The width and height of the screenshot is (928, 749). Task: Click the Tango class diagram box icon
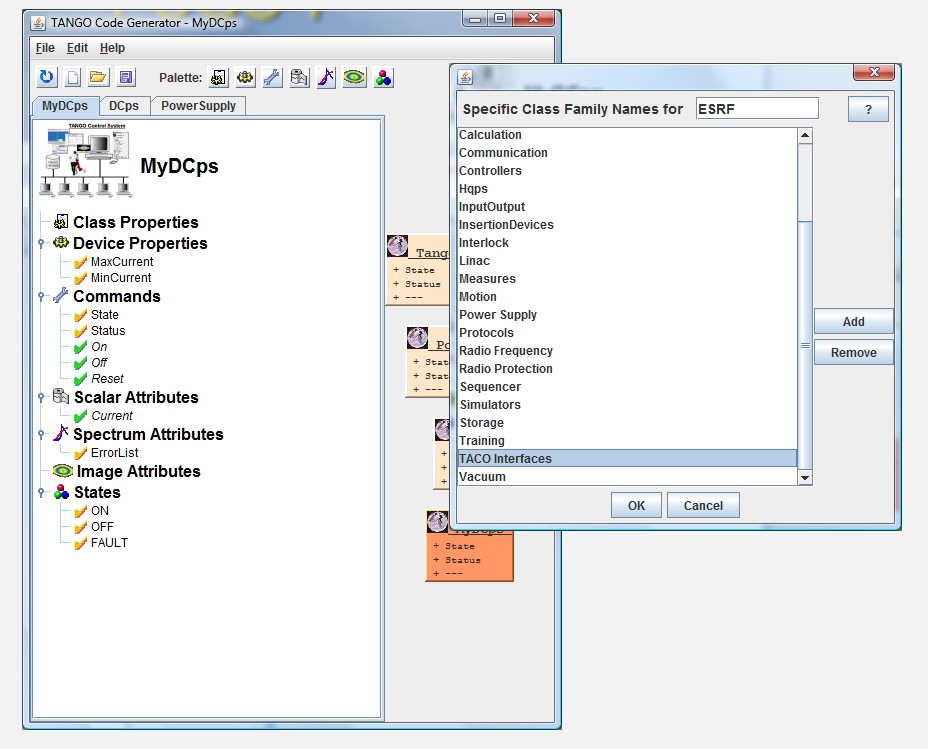398,246
